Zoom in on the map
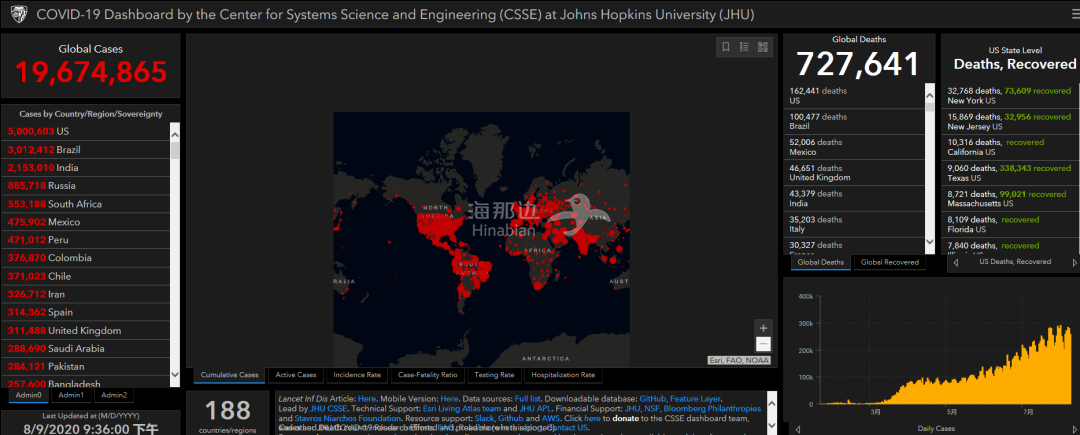 pos(763,328)
